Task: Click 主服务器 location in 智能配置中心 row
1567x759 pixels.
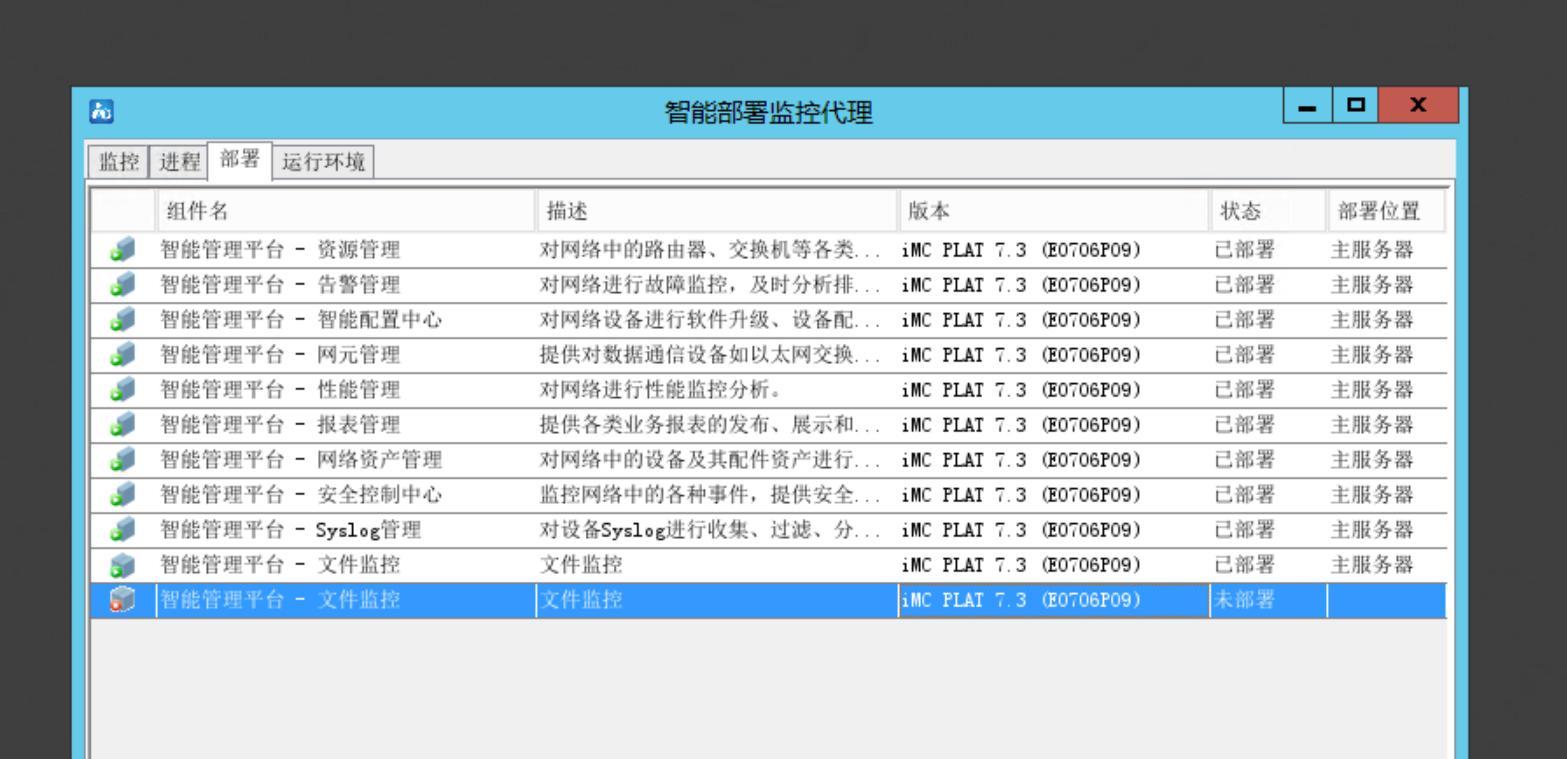Action: coord(1372,320)
